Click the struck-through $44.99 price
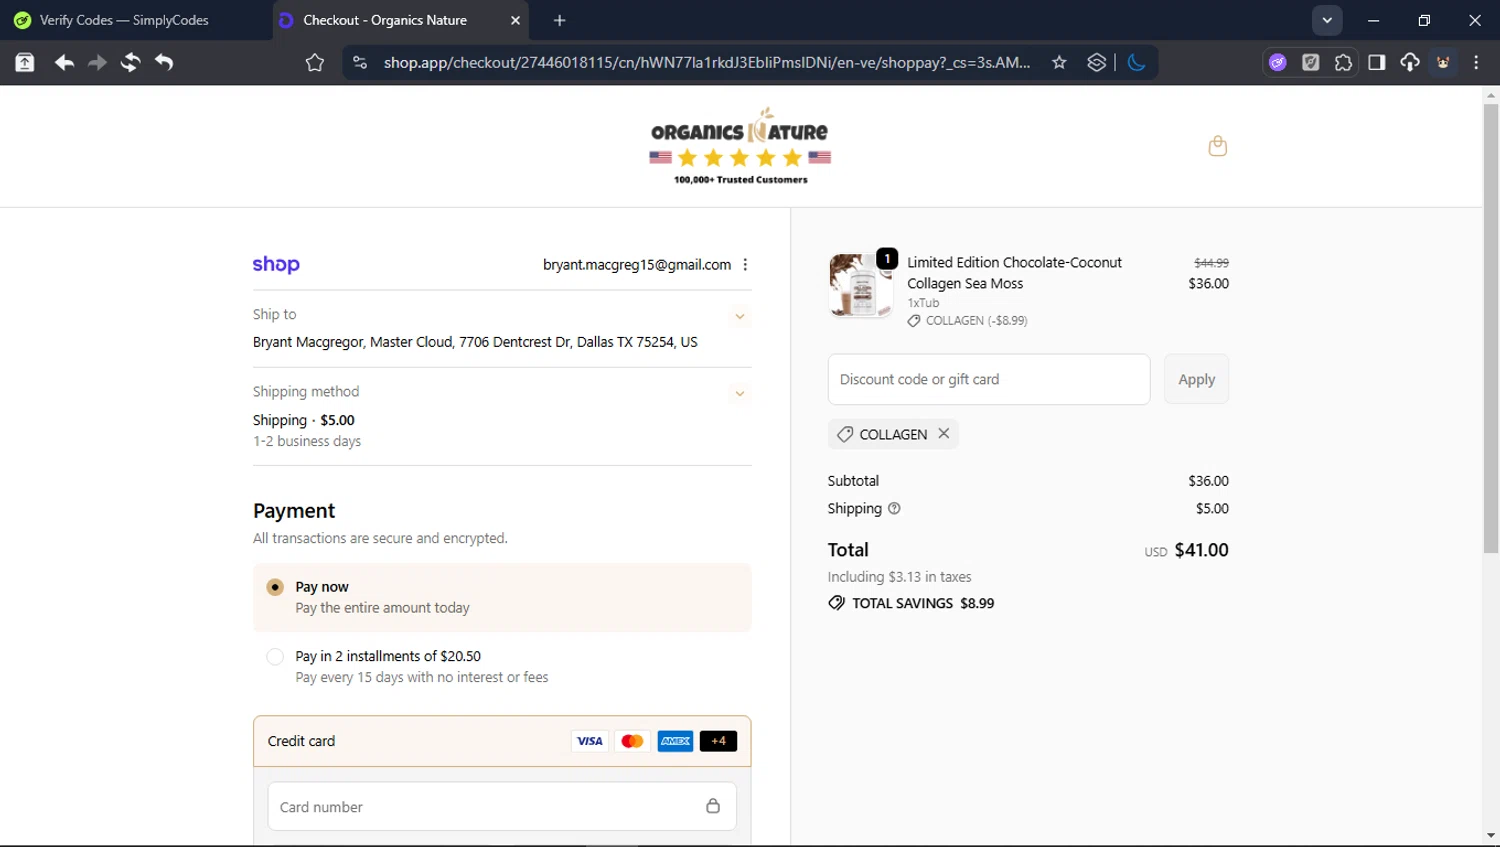1500x847 pixels. (x=1211, y=262)
